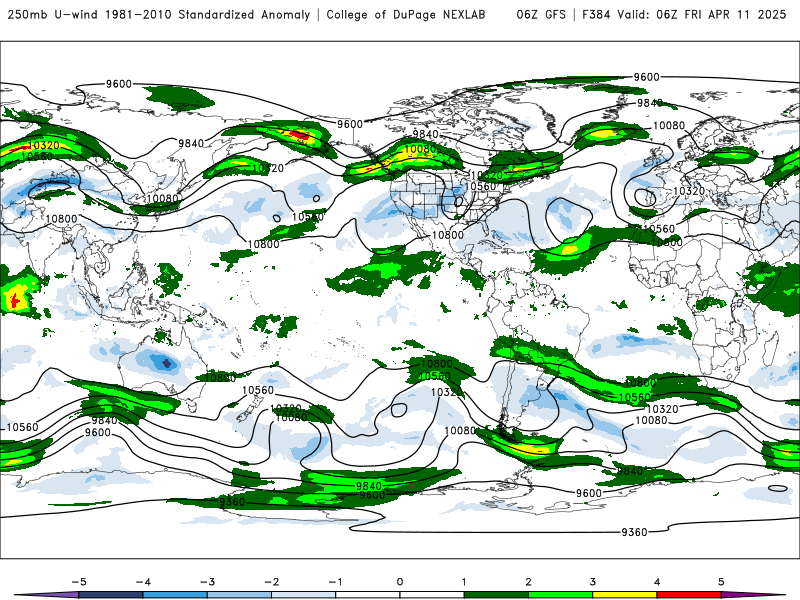Click the colorbar label -3
The width and height of the screenshot is (800, 600).
207,582
